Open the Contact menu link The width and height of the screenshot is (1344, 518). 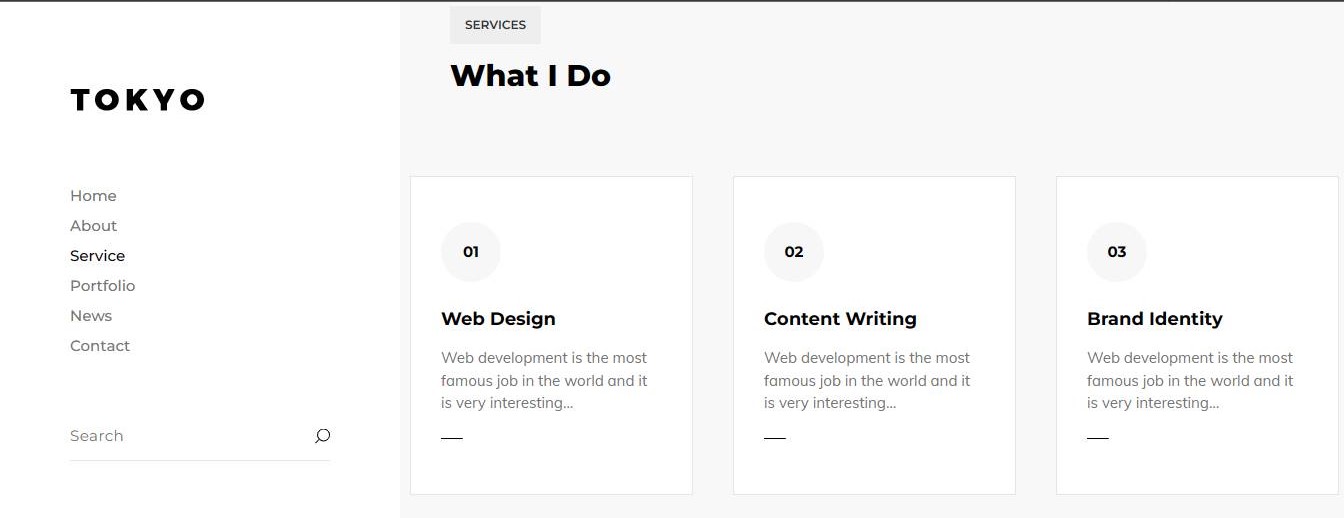pos(100,346)
